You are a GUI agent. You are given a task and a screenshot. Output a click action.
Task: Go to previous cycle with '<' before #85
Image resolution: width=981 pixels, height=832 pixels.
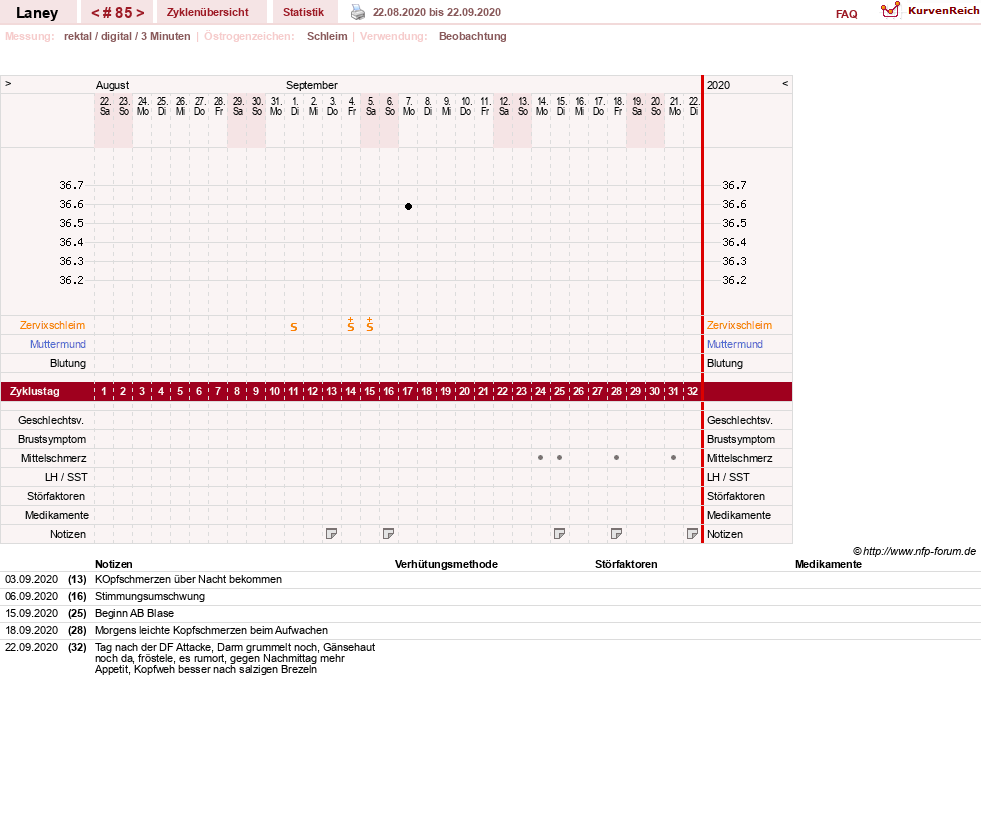pyautogui.click(x=95, y=13)
